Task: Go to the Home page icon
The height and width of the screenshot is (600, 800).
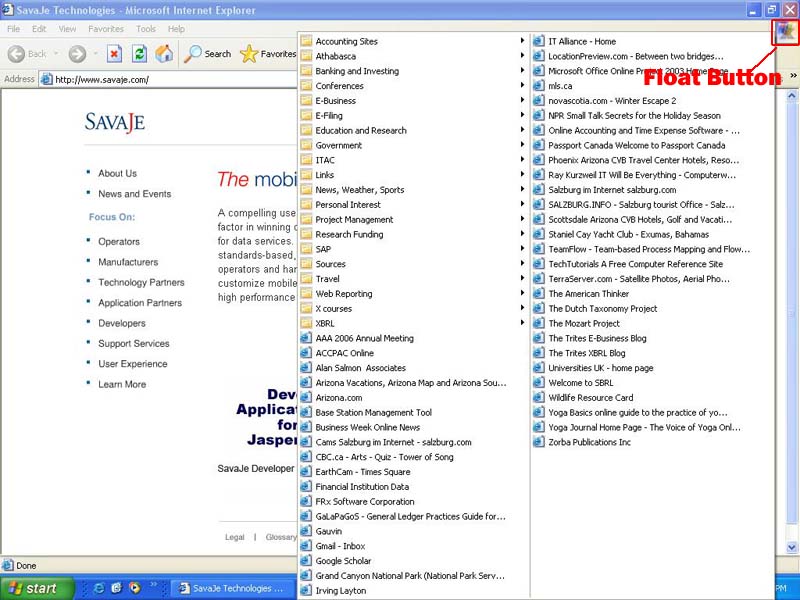Action: coord(164,54)
